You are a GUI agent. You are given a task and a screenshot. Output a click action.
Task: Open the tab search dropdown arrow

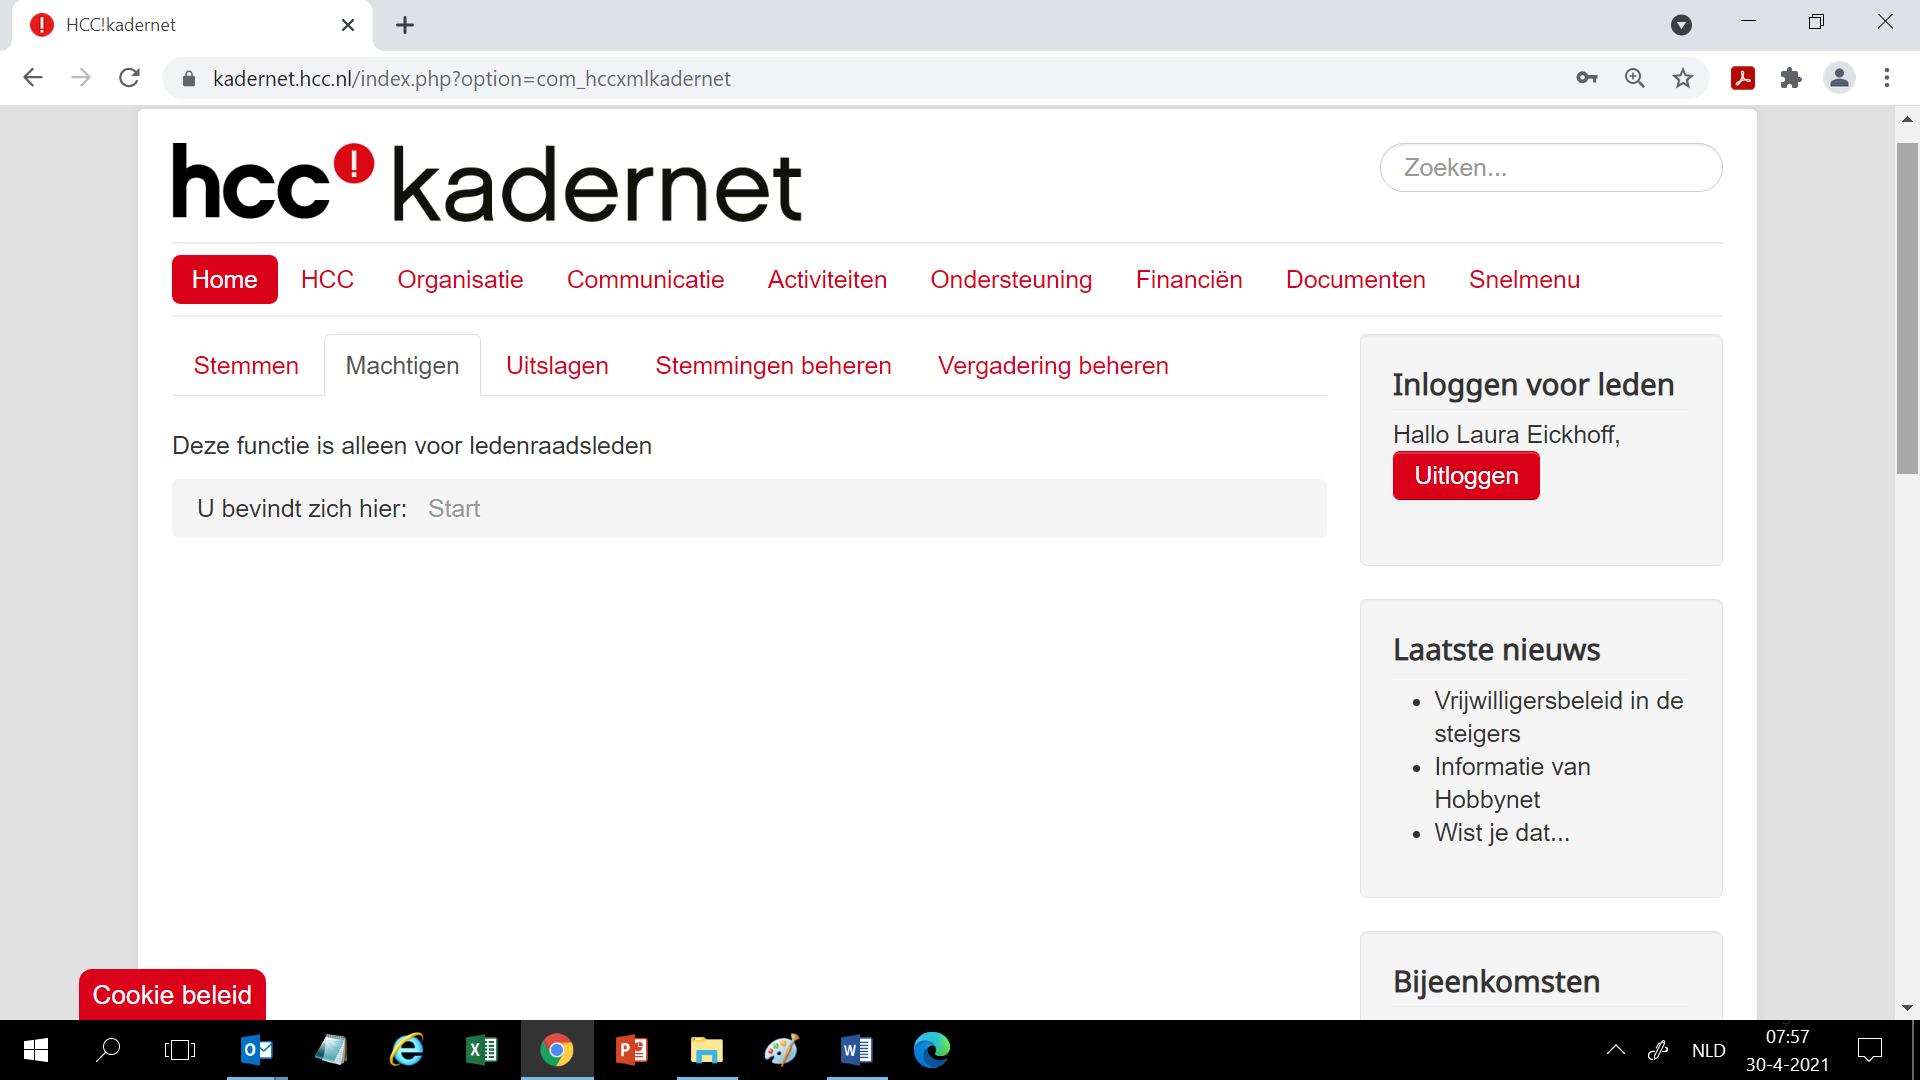tap(1682, 25)
